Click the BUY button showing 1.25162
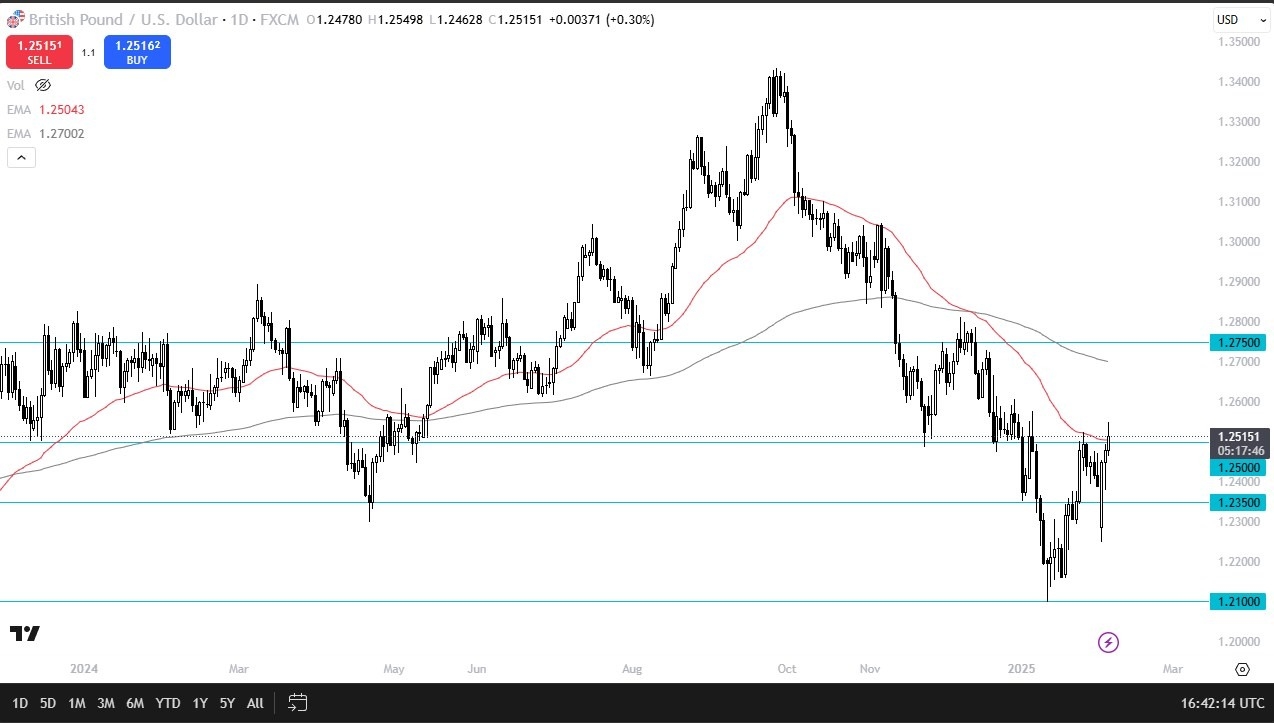The height and width of the screenshot is (723, 1274). [137, 51]
